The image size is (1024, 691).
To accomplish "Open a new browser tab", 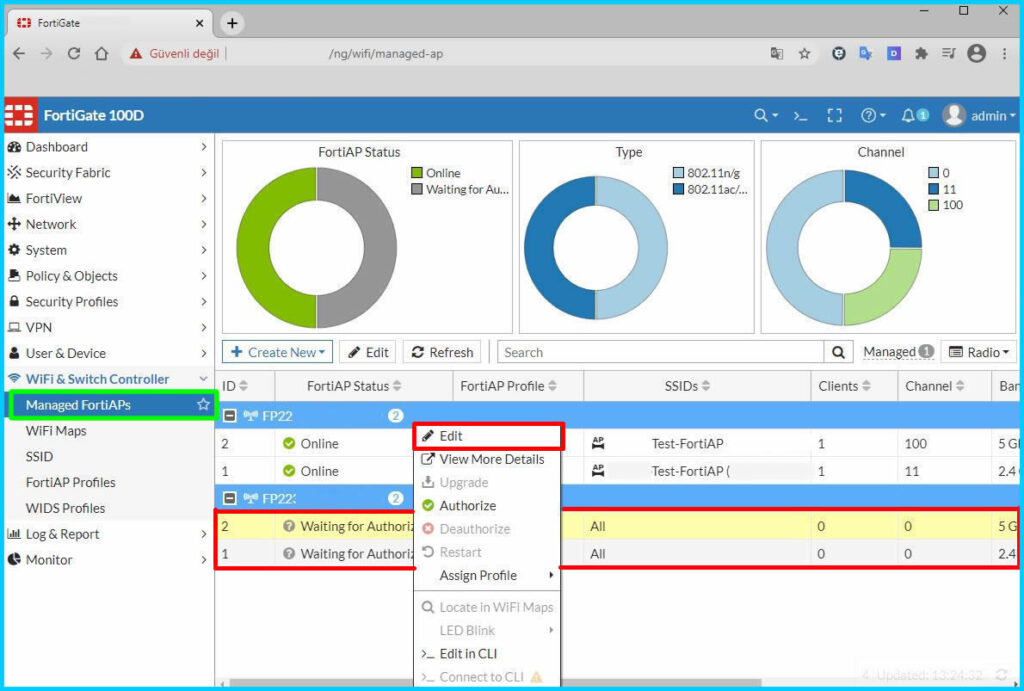I will (232, 23).
